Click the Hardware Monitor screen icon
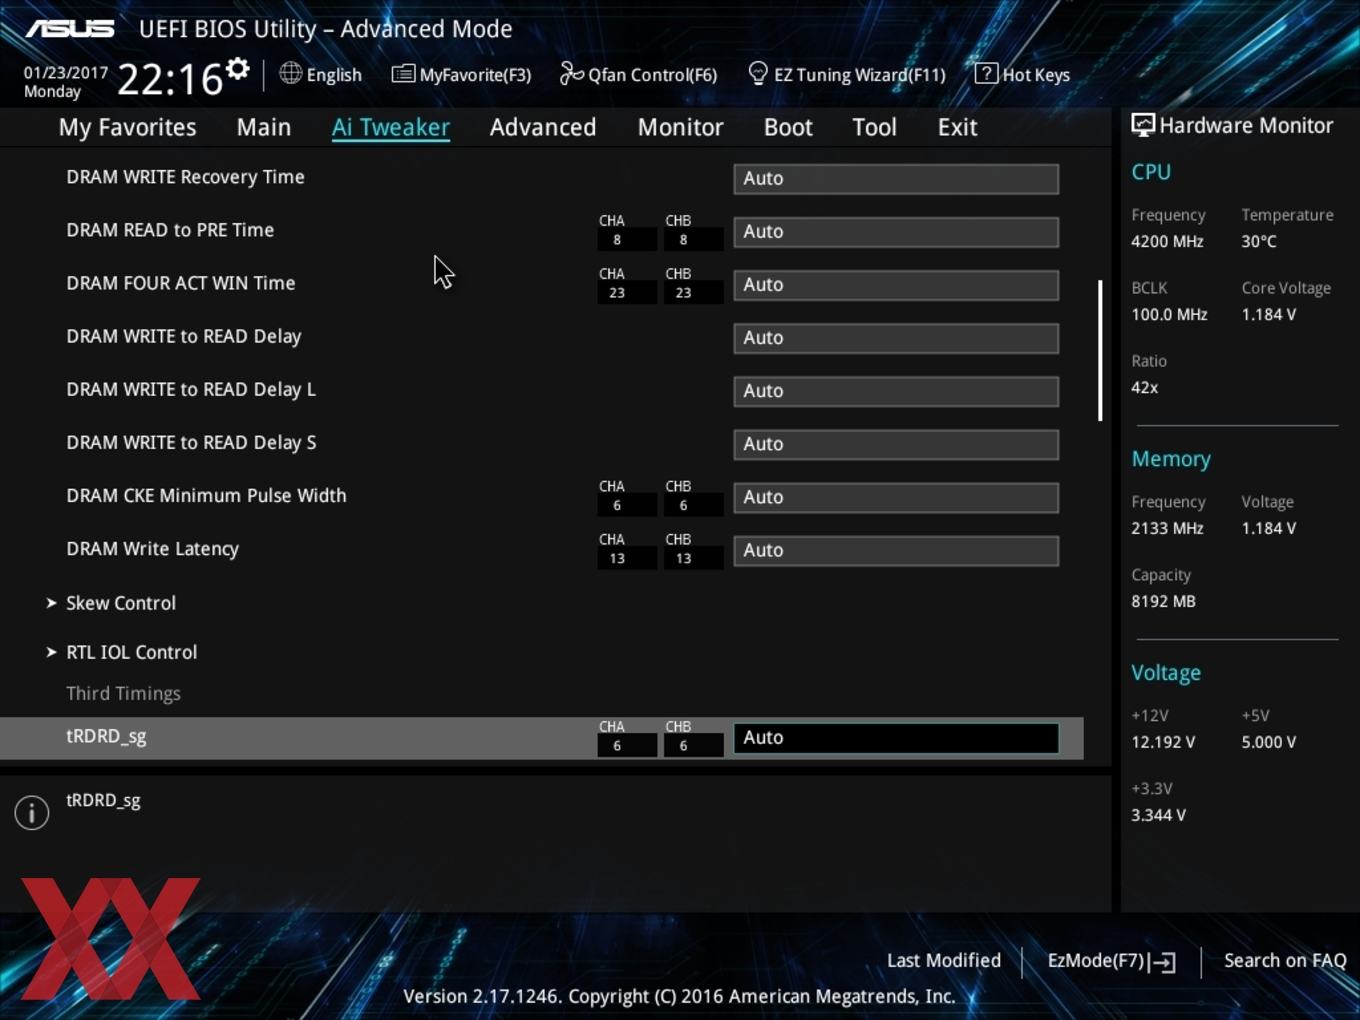 pos(1143,126)
